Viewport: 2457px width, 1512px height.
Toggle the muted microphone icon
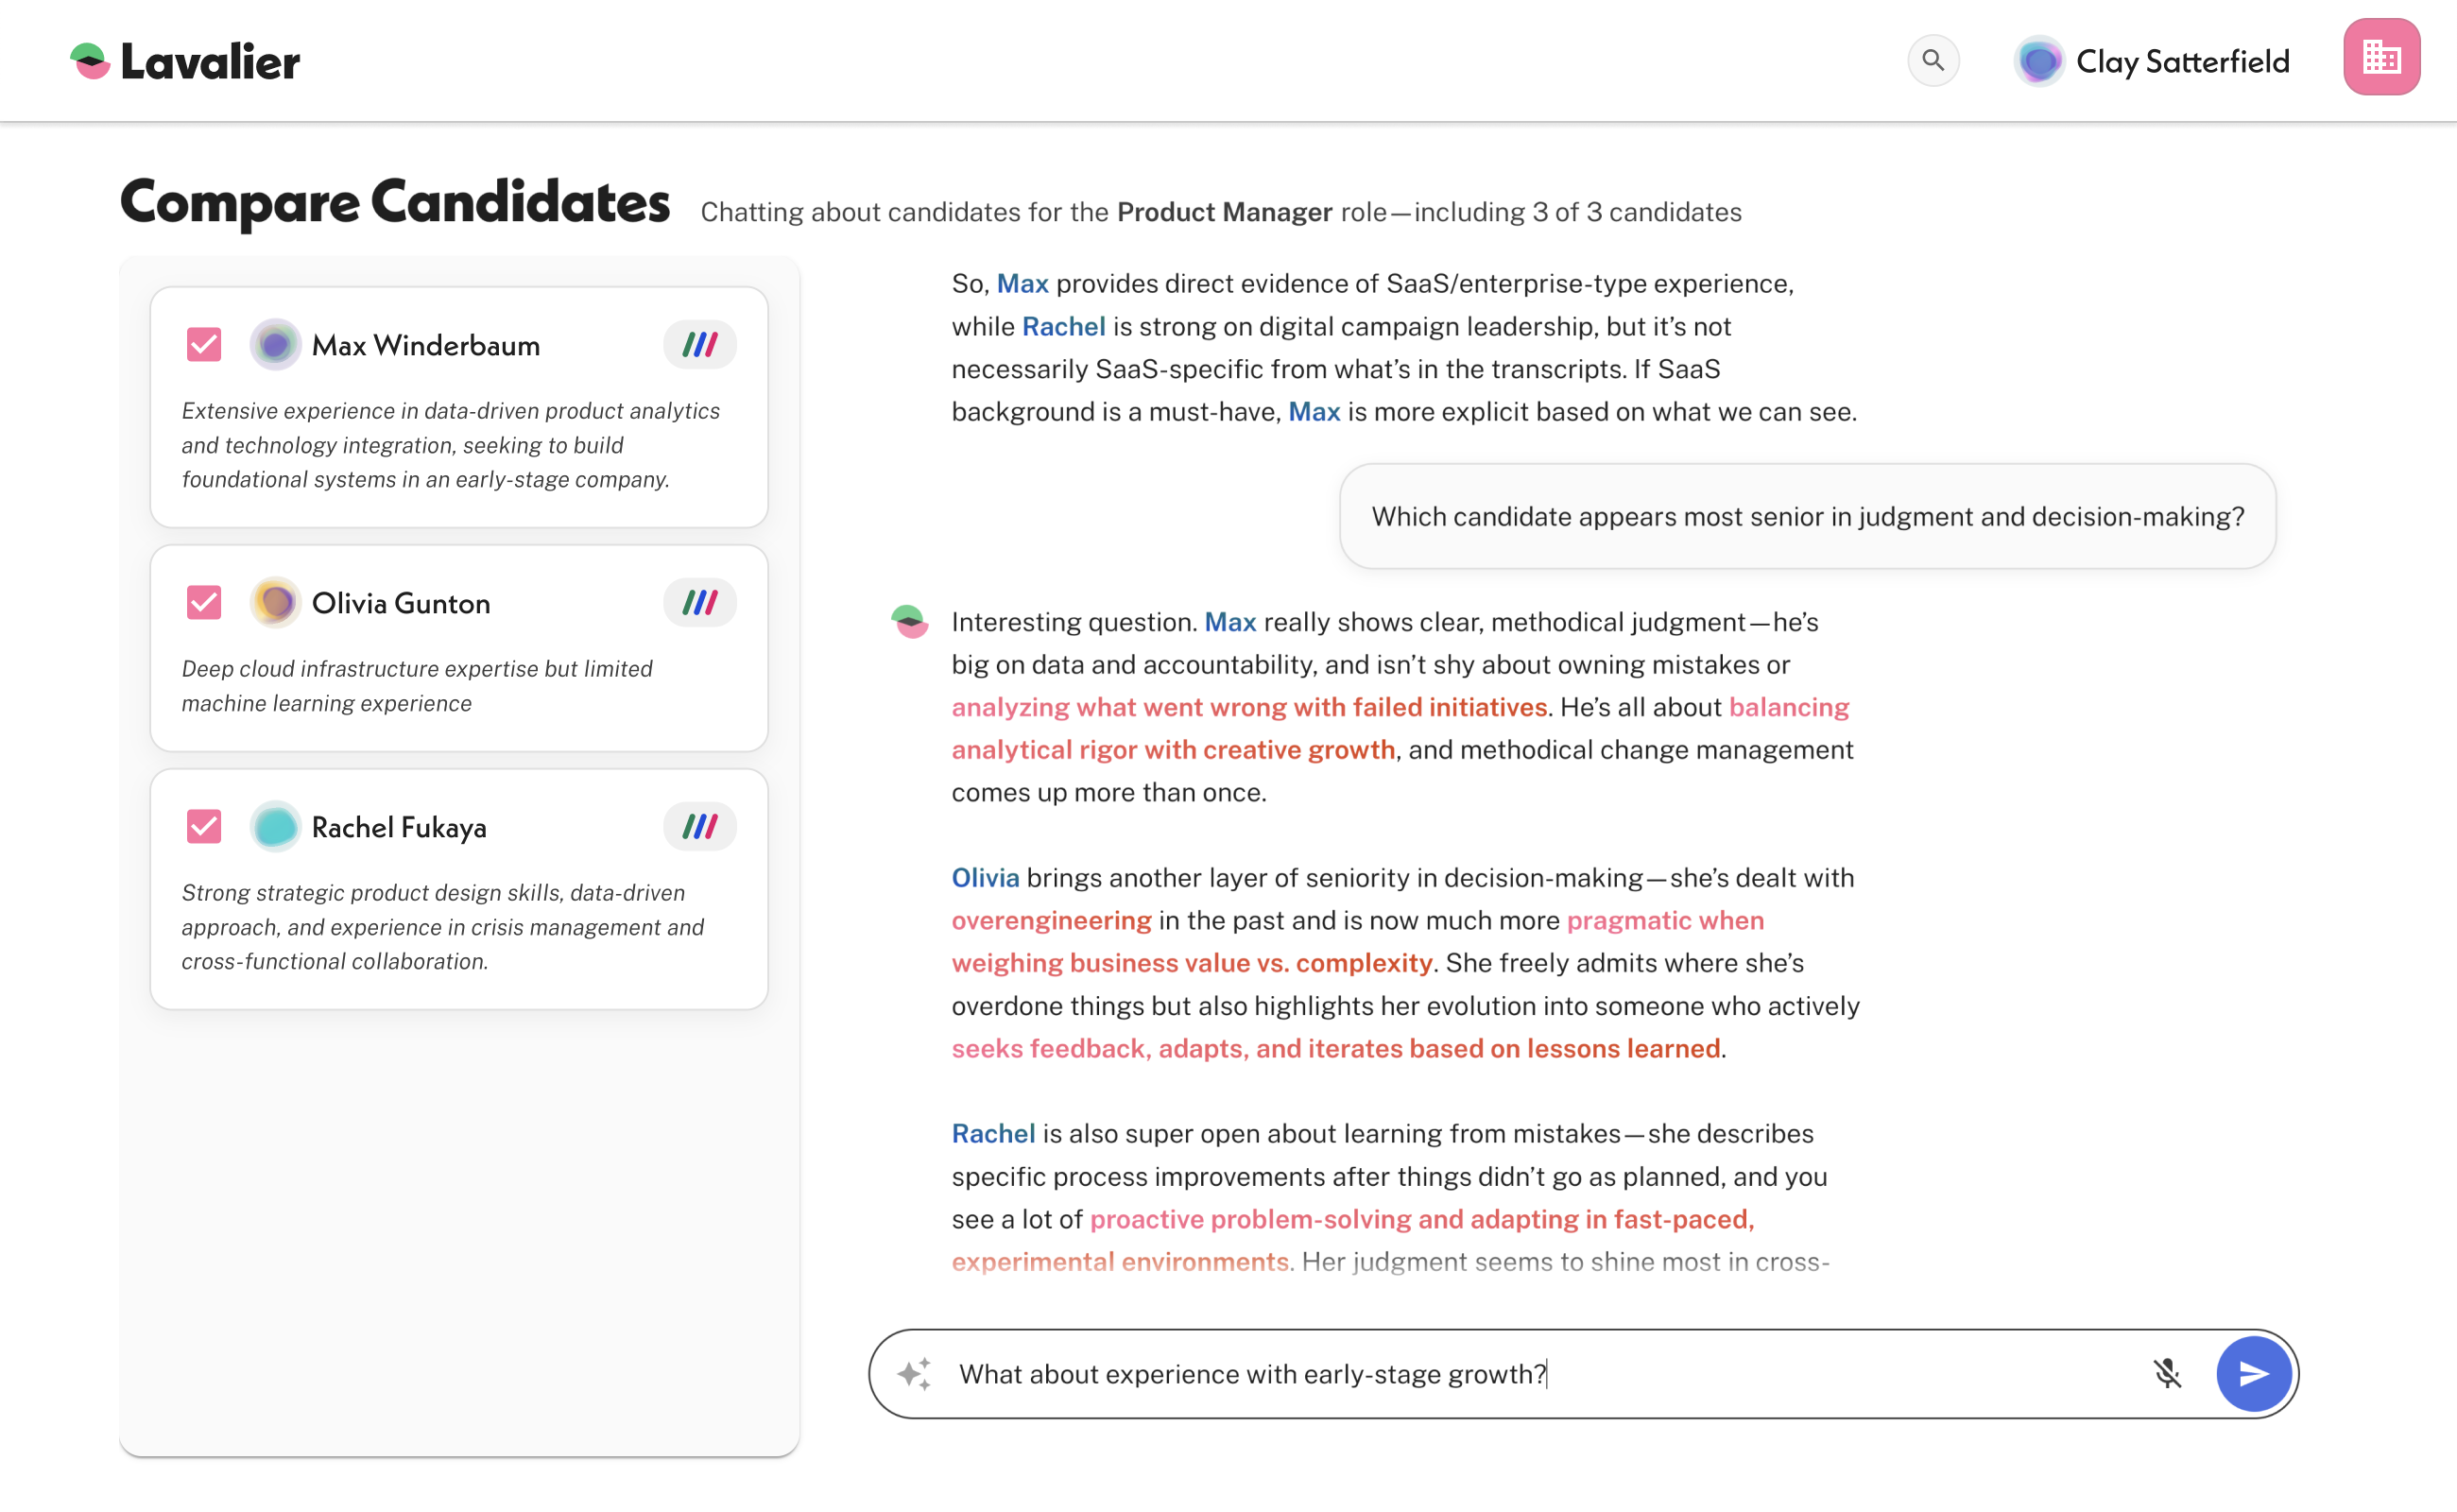[x=2166, y=1374]
